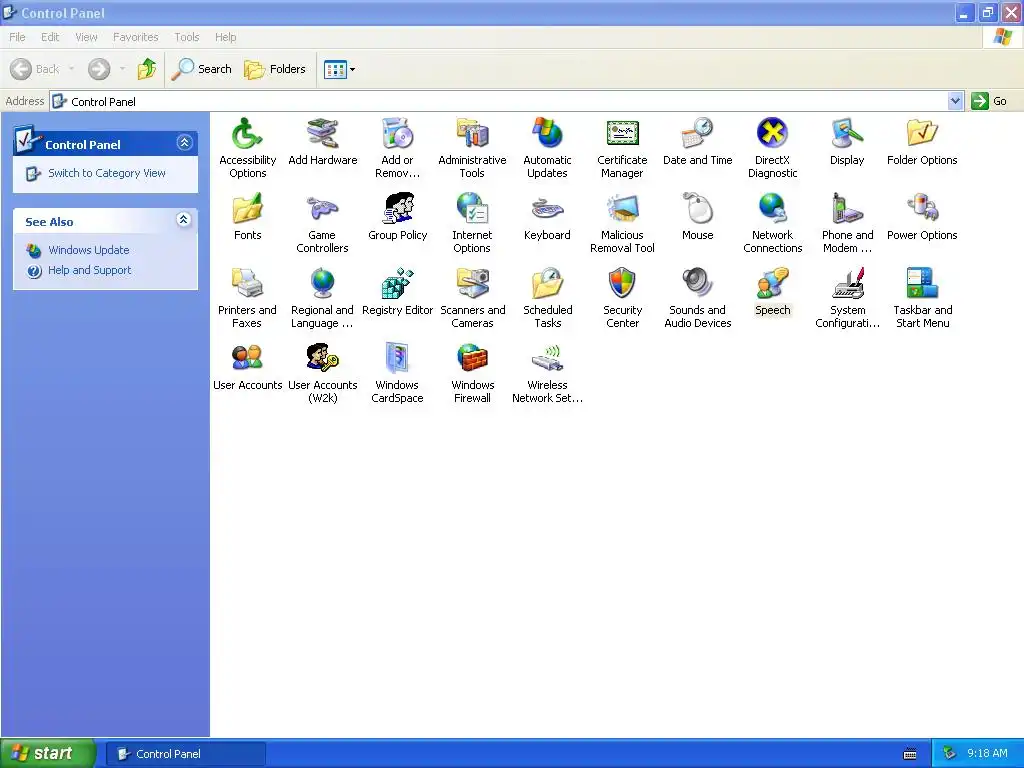
Task: Follow the Windows Update link
Action: pyautogui.click(x=88, y=250)
